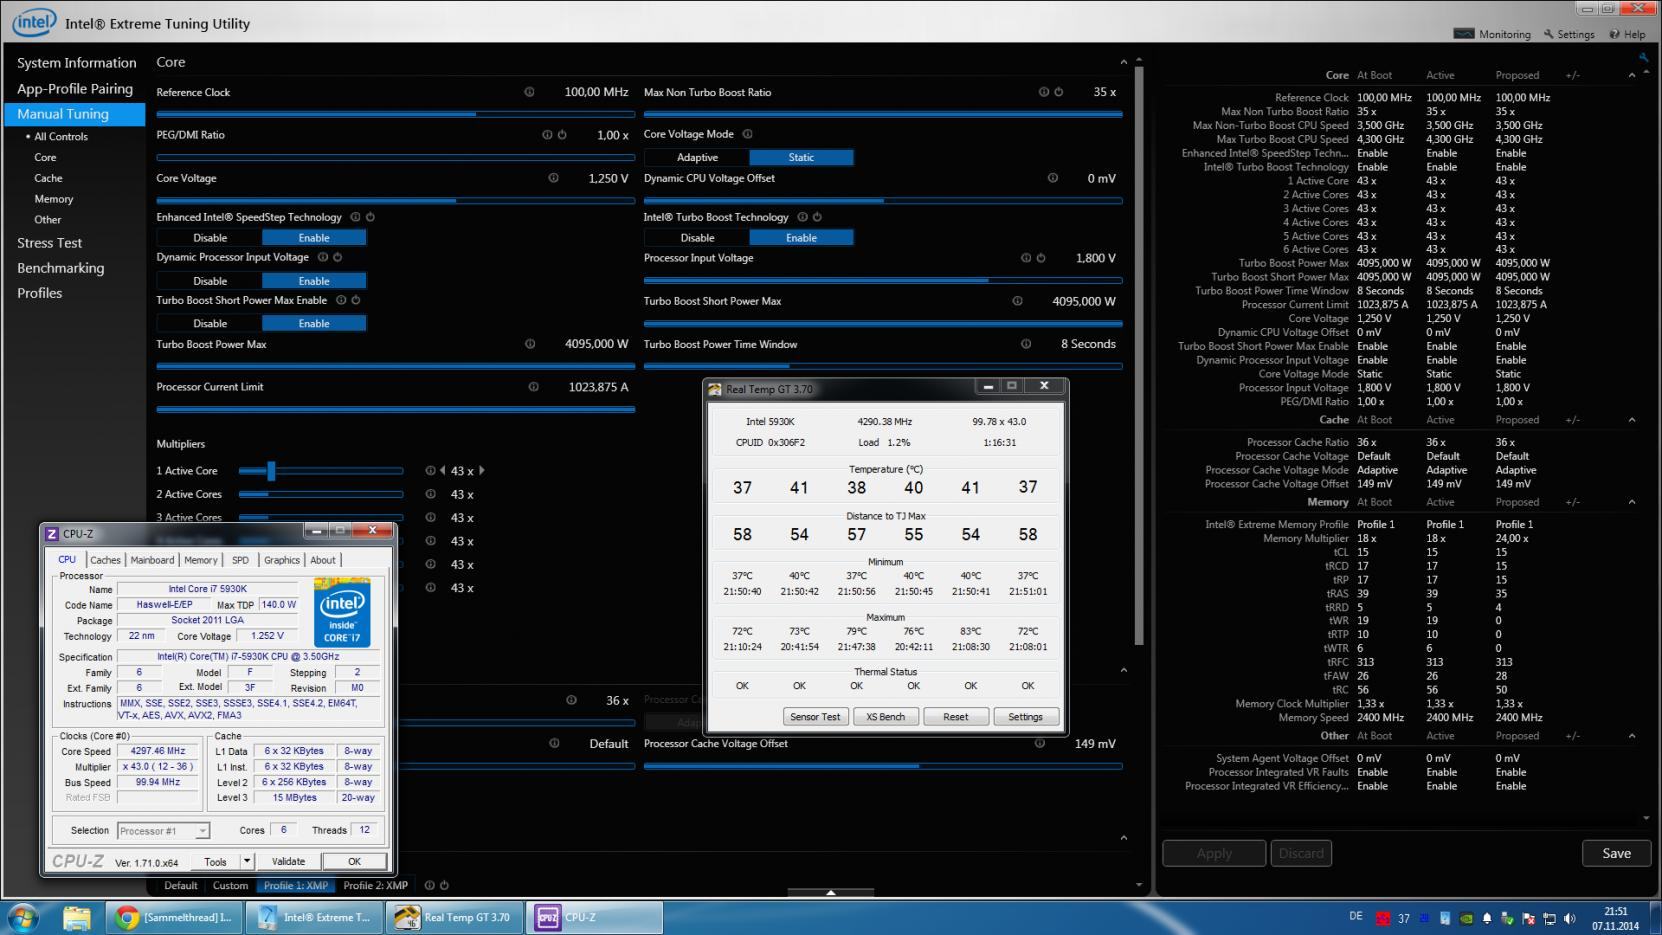This screenshot has height=935, width=1662.
Task: Collapse the Cache group in the summary panel
Action: (1632, 420)
